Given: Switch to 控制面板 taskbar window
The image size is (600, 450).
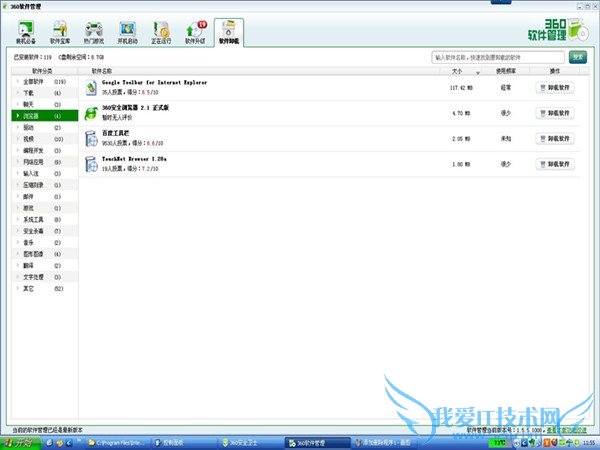Looking at the screenshot, I should tap(184, 443).
